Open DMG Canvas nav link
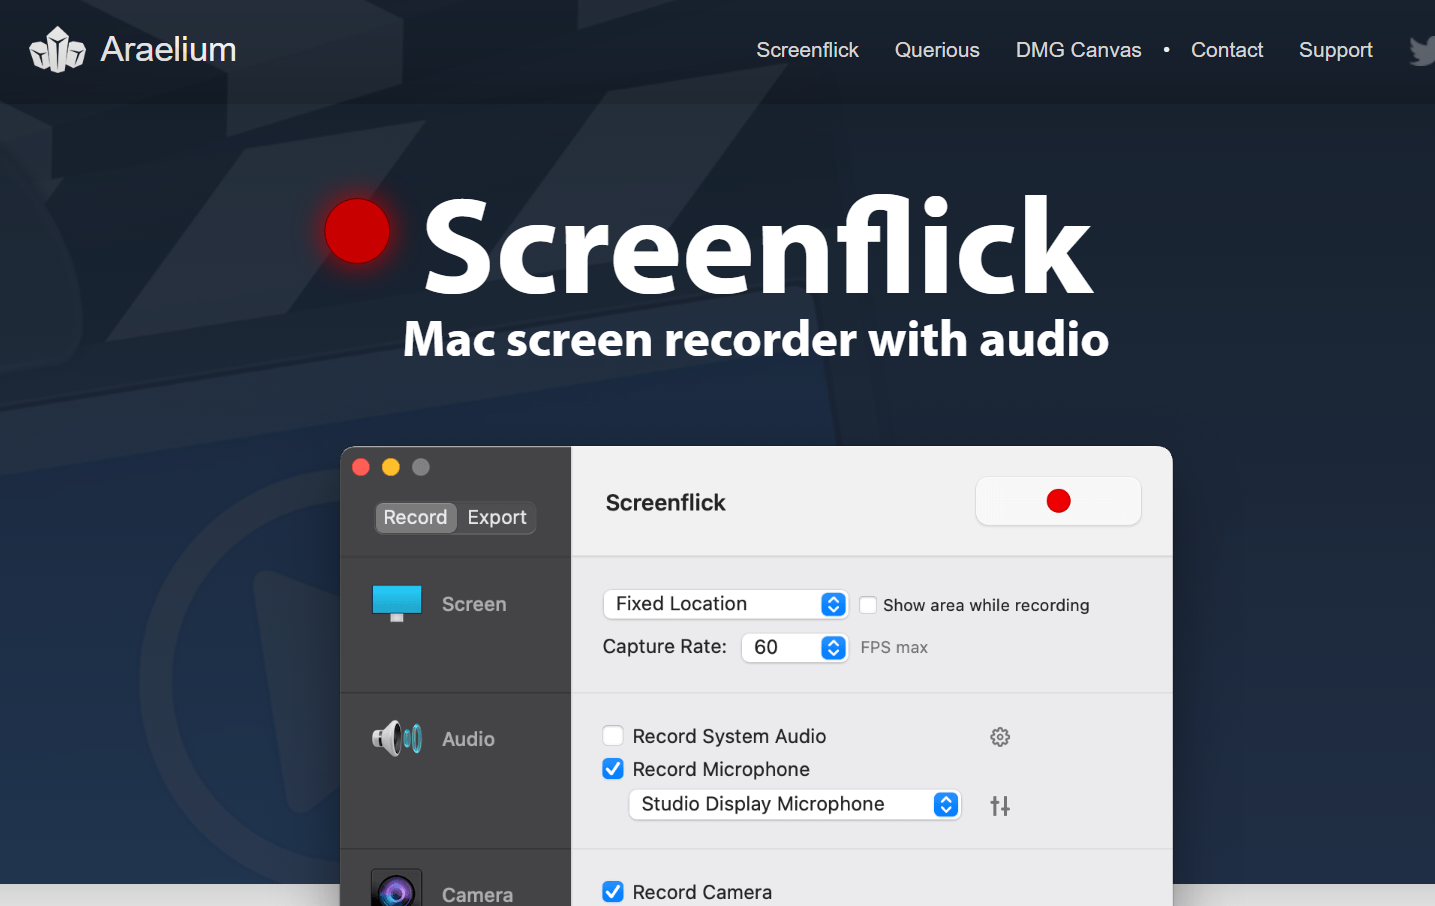The height and width of the screenshot is (906, 1435). pos(1078,50)
